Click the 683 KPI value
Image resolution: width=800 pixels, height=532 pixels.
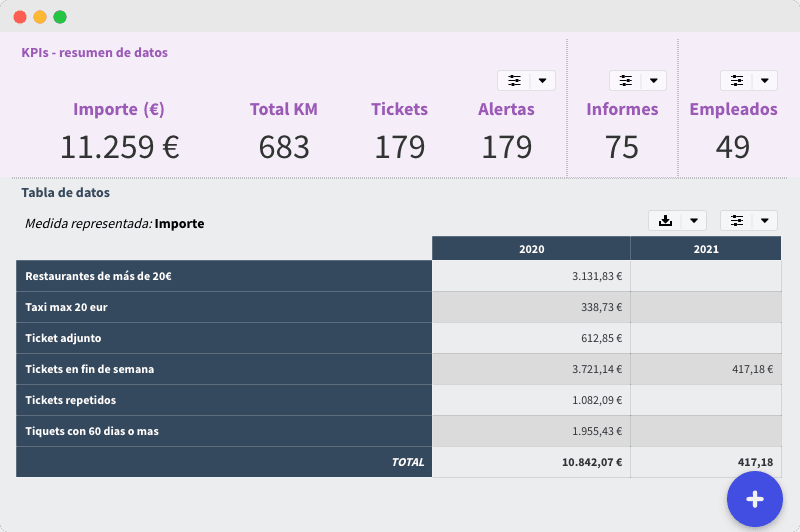(x=284, y=147)
